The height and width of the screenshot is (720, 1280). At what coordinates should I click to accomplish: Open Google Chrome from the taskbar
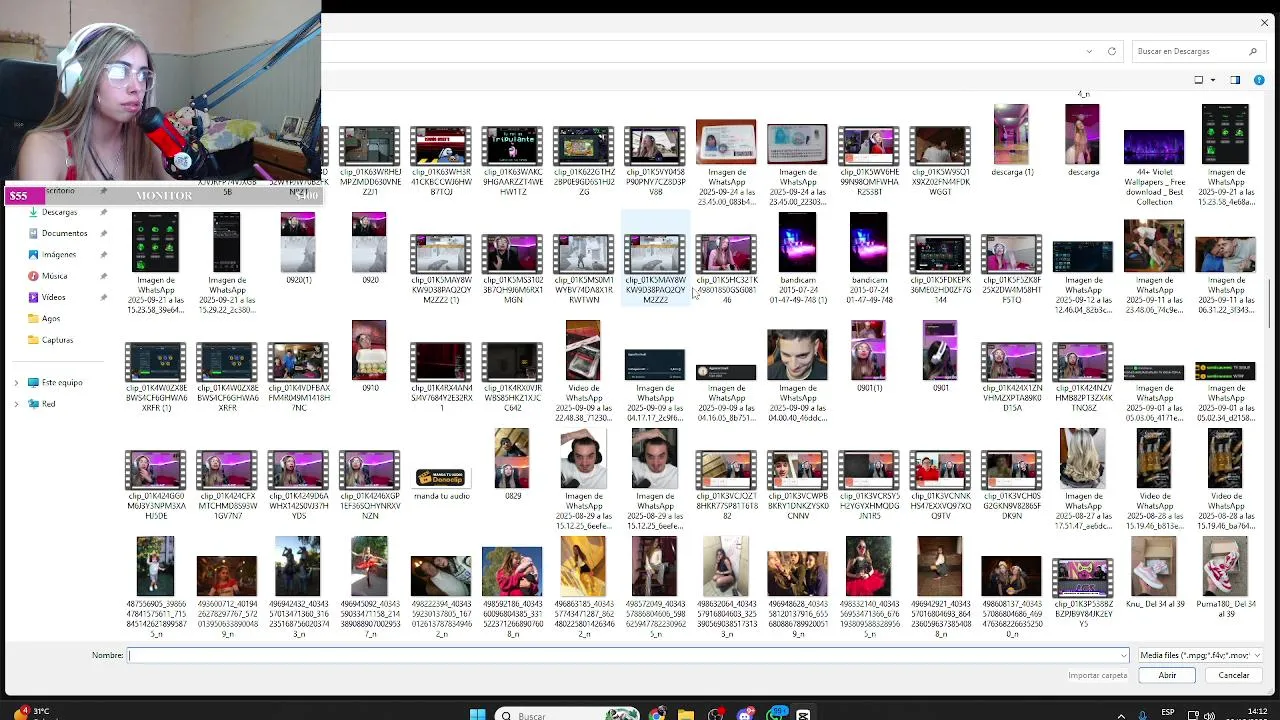657,714
